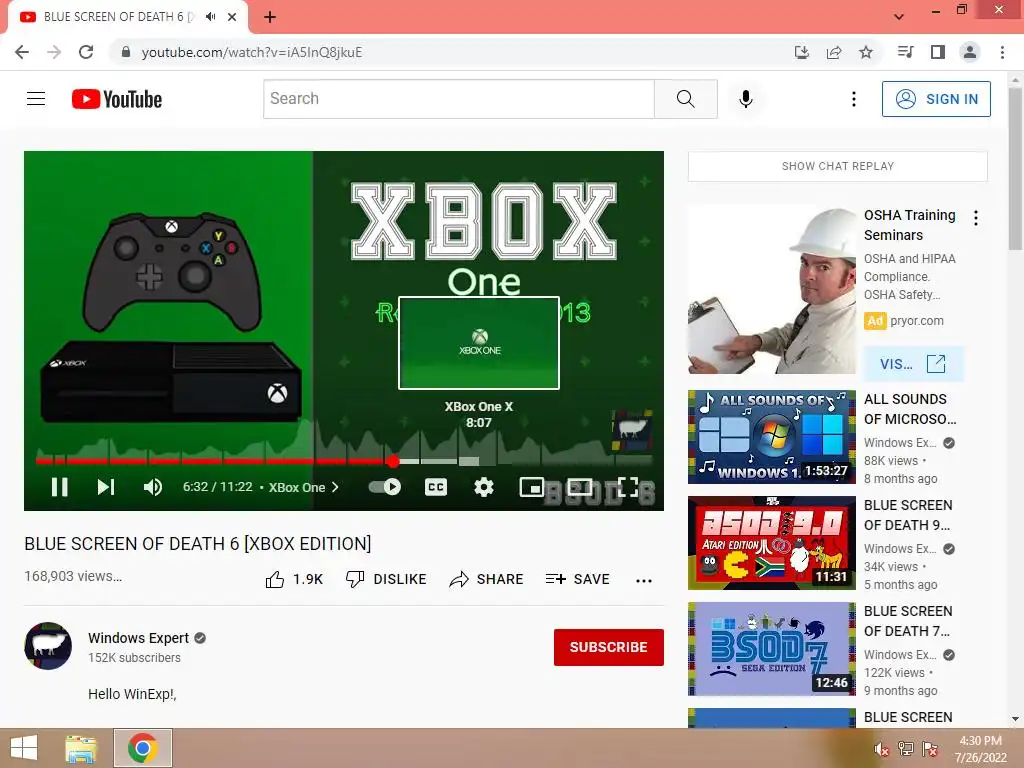
Task: Click the ad VIS... button
Action: pyautogui.click(x=913, y=364)
